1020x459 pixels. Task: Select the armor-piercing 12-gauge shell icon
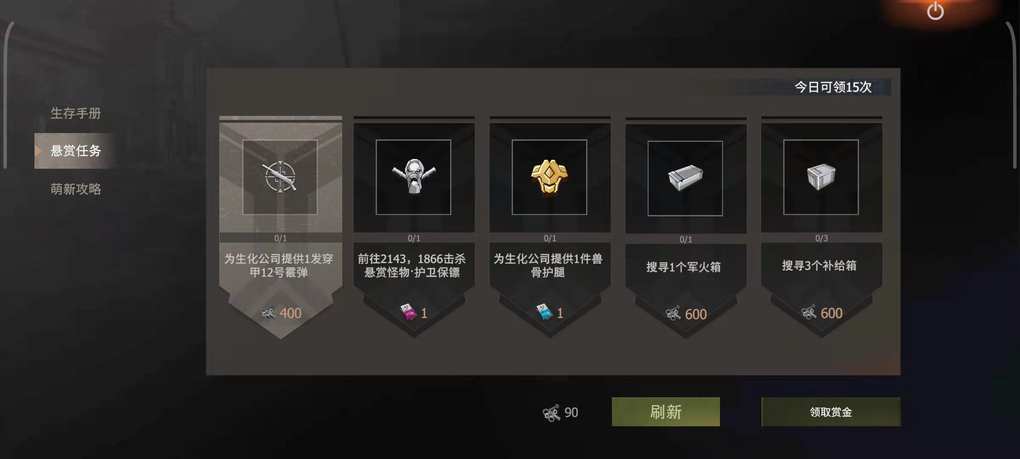[x=280, y=176]
